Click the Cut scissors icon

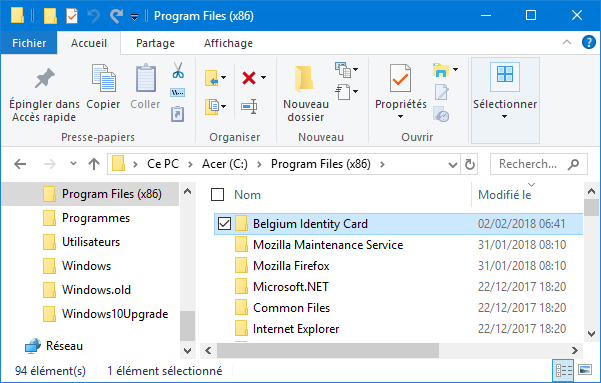(178, 71)
